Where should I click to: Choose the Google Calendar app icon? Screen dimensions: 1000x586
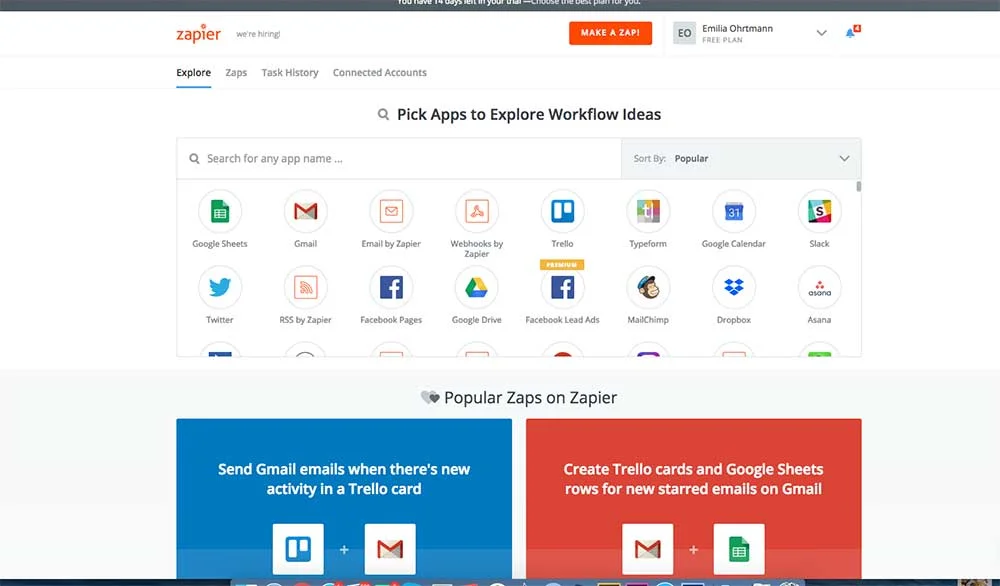click(x=733, y=211)
